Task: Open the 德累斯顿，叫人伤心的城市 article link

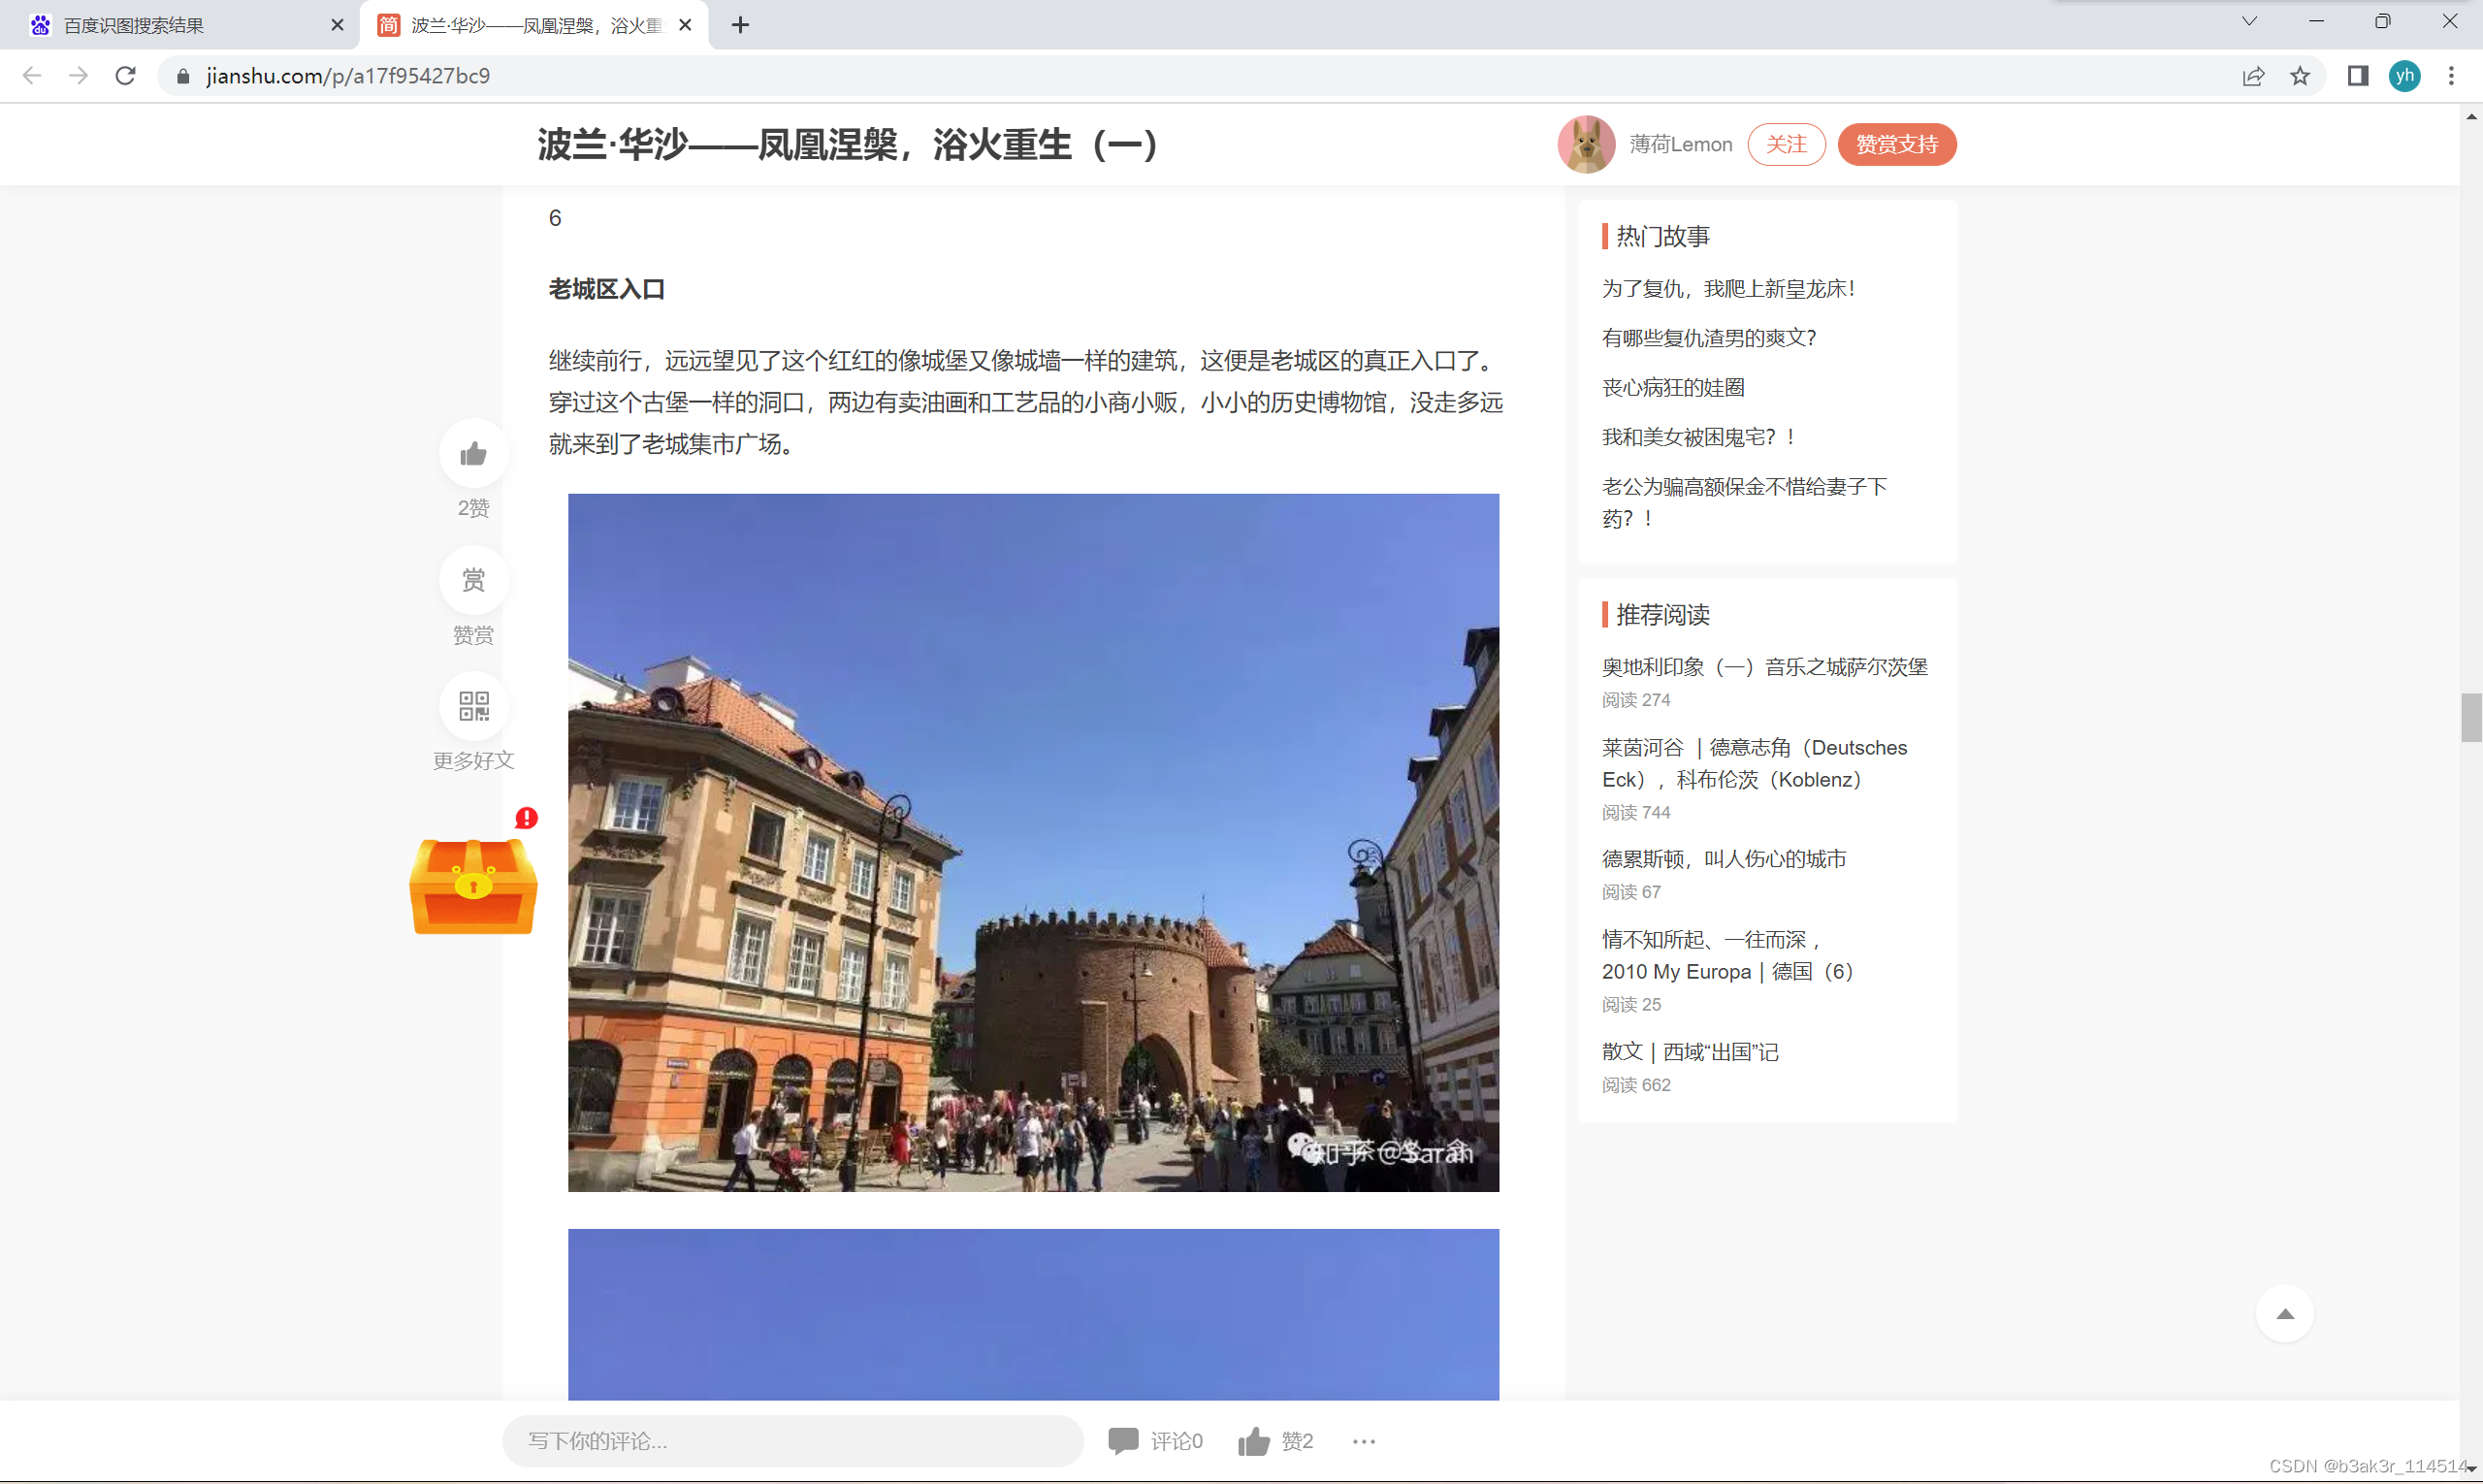Action: [x=1723, y=858]
